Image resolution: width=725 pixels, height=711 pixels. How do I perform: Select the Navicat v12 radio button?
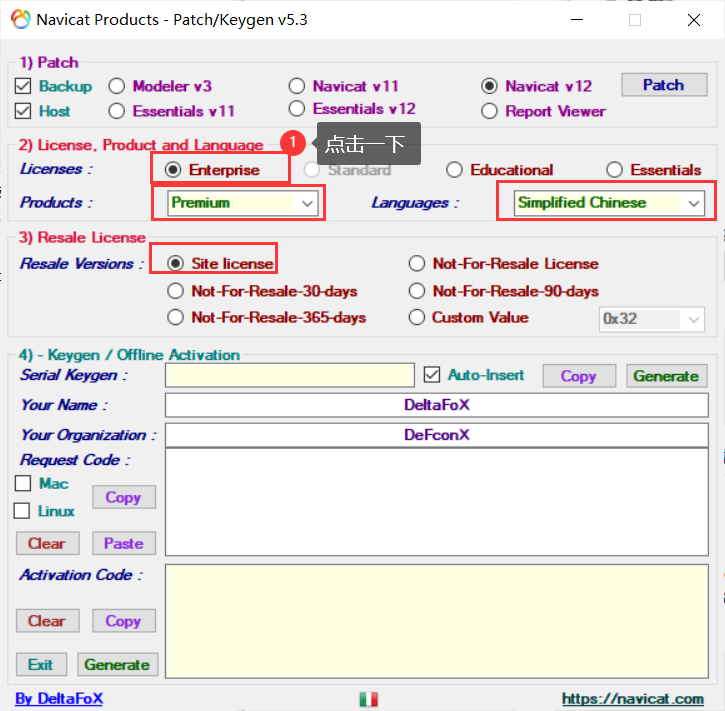(x=489, y=86)
